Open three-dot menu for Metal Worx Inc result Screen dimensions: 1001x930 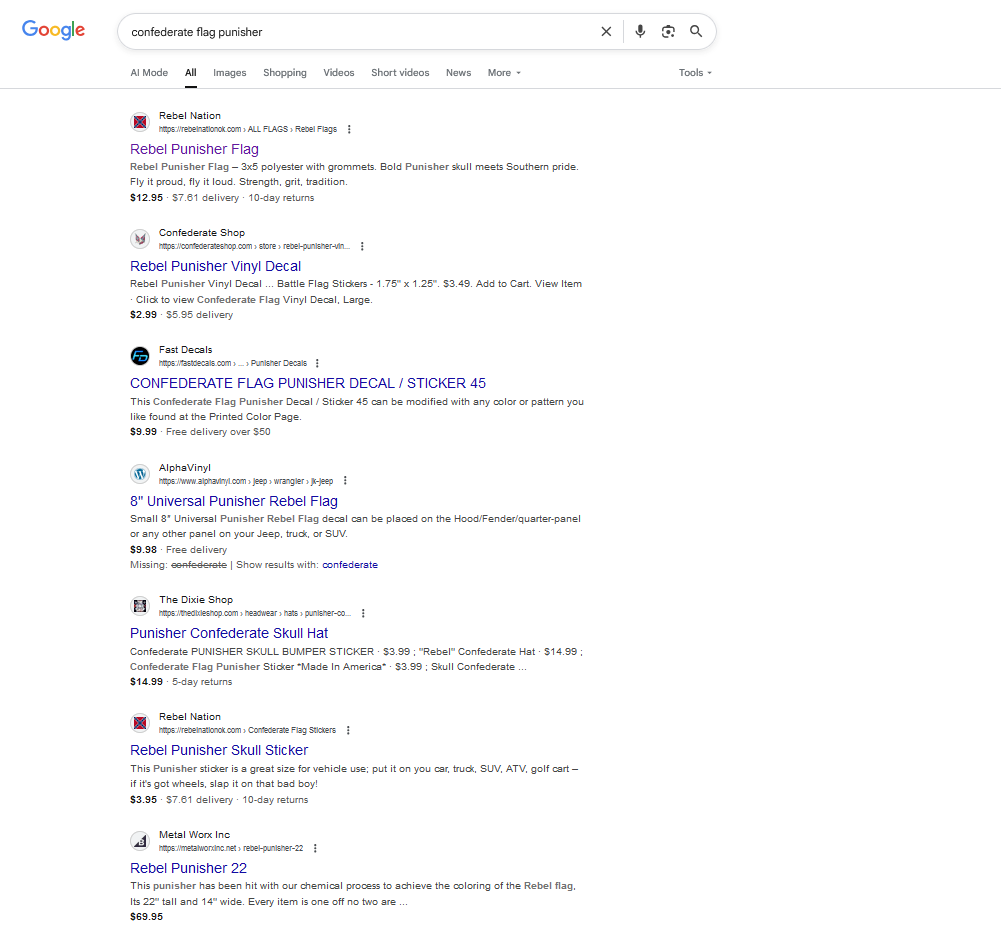(x=315, y=848)
